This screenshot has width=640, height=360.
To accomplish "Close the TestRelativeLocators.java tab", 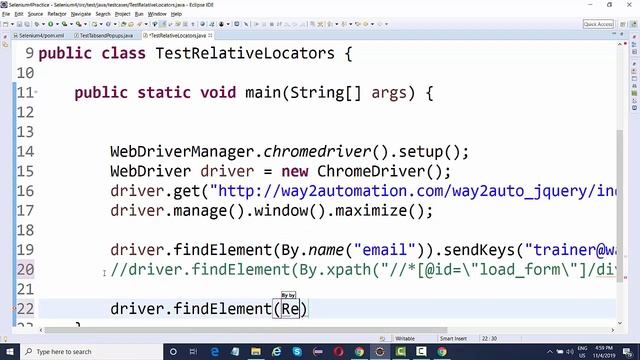I will click(x=210, y=36).
